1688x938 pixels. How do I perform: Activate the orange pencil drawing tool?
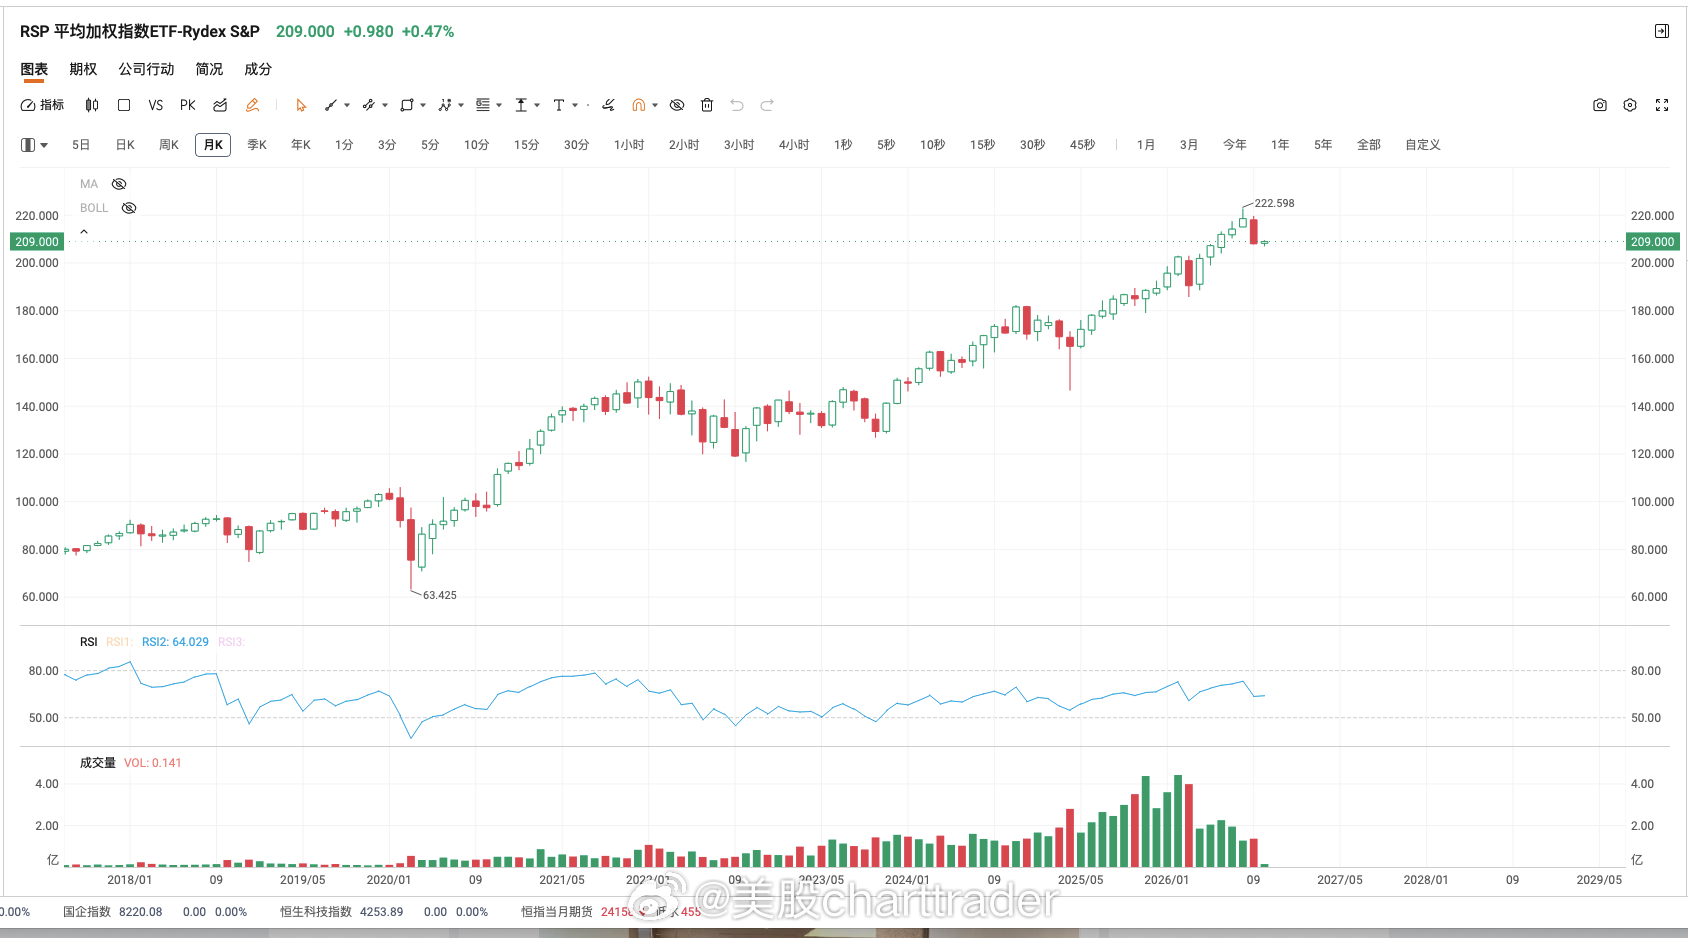(252, 105)
